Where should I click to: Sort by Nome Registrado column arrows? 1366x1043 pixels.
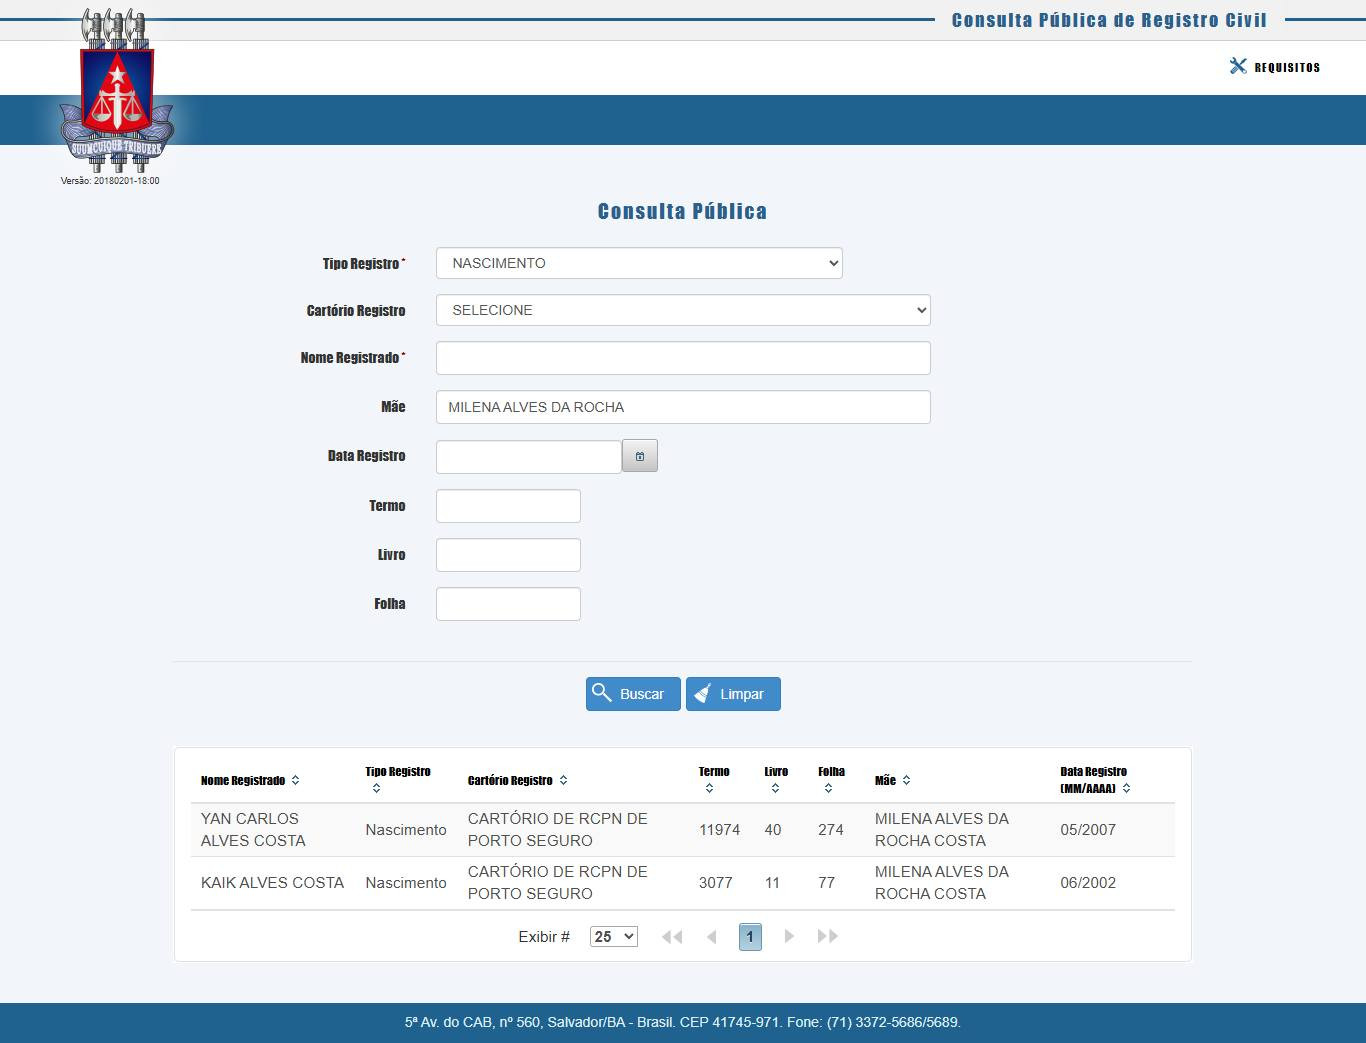[295, 780]
